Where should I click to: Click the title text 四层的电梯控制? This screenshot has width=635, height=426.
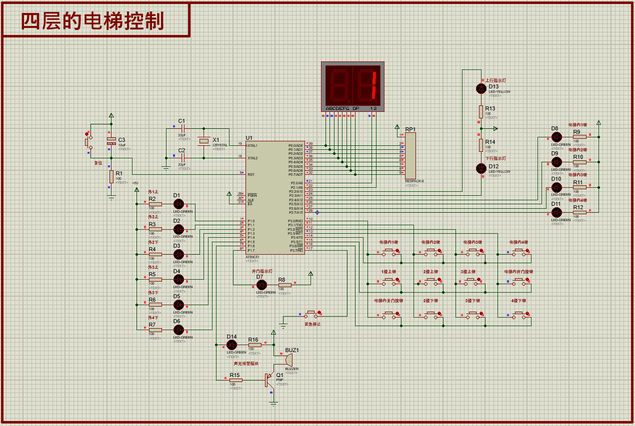92,21
